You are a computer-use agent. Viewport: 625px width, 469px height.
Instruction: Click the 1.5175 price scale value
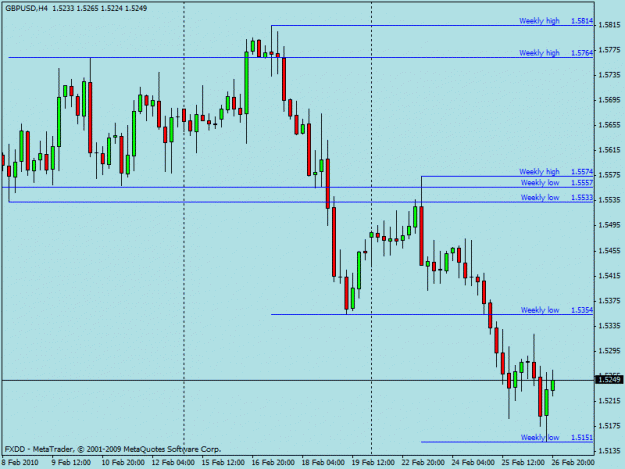(609, 426)
